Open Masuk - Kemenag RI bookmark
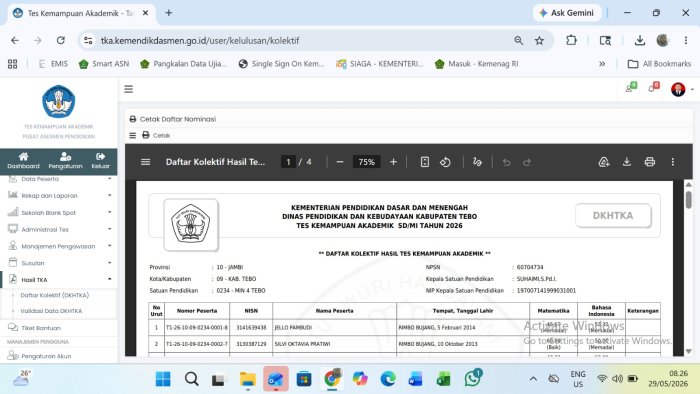The width and height of the screenshot is (700, 394). [x=476, y=64]
